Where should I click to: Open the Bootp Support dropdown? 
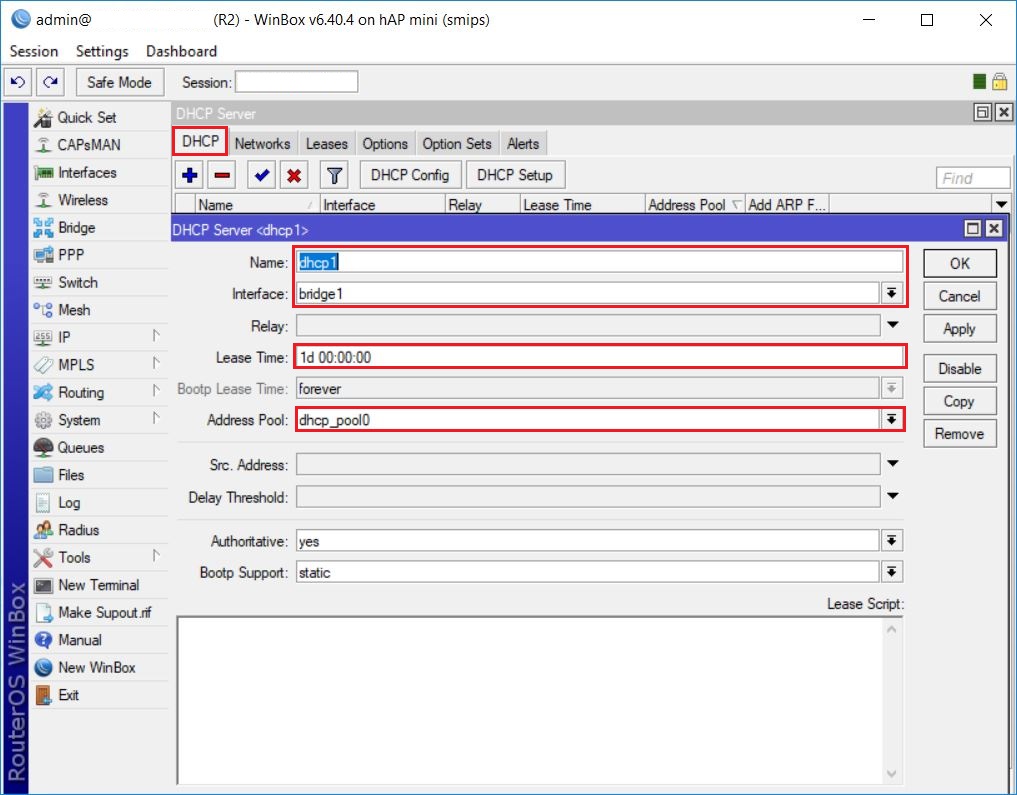point(892,572)
